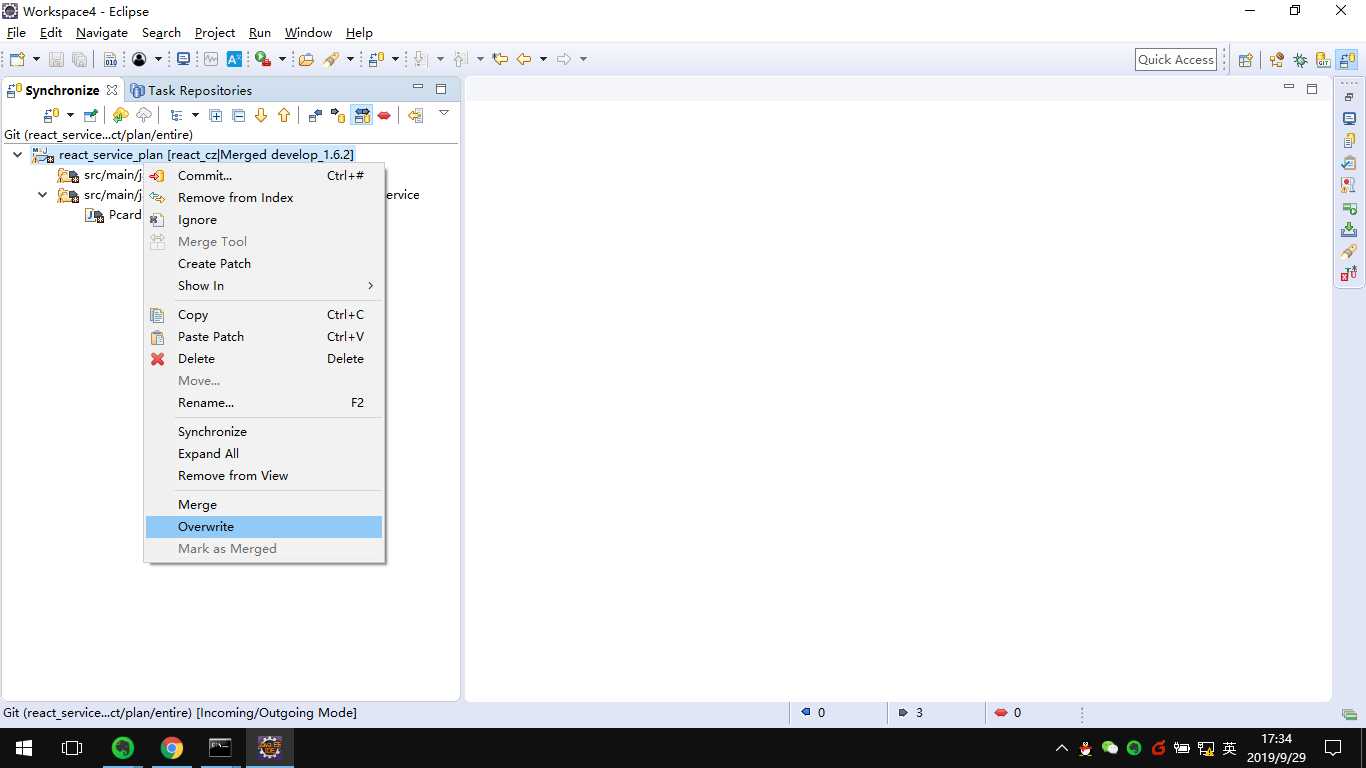Enable Incoming Mode toggle
1366x768 pixels.
[315, 115]
